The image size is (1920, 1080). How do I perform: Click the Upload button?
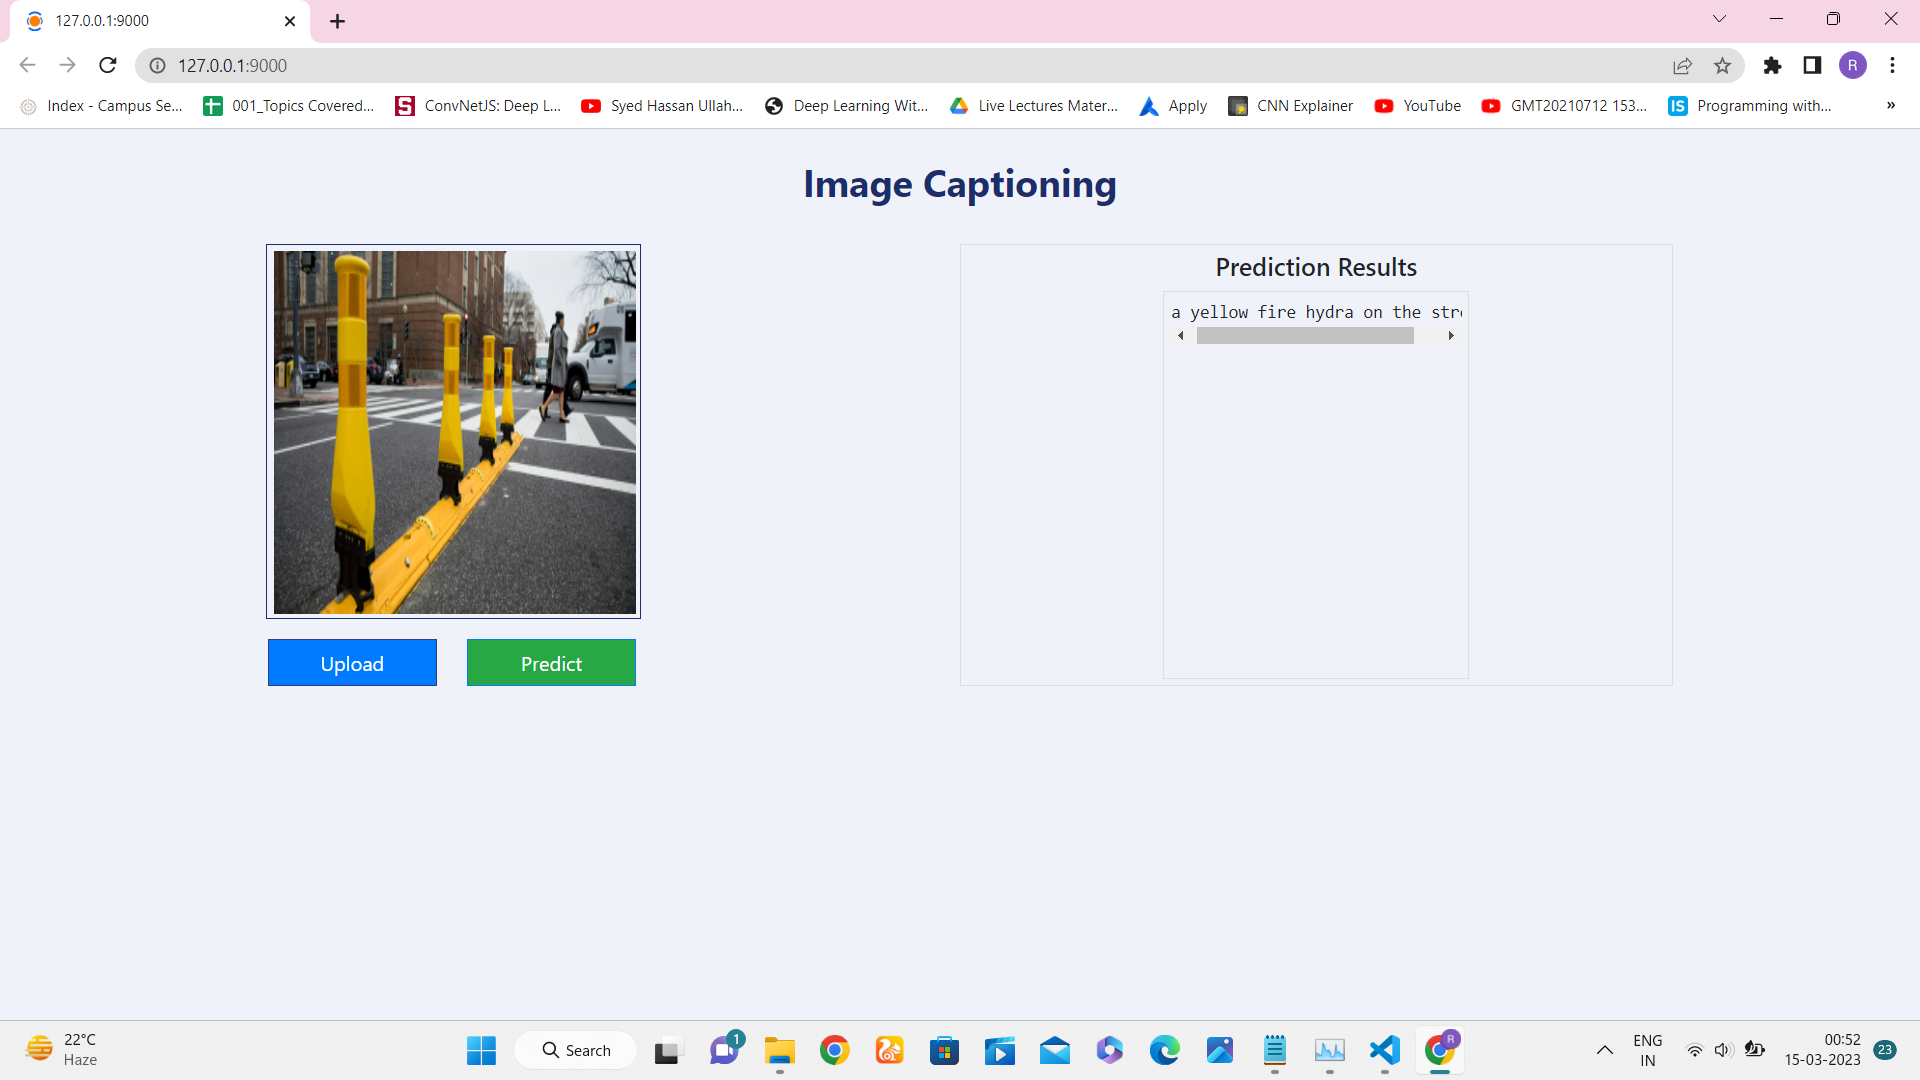click(x=351, y=662)
